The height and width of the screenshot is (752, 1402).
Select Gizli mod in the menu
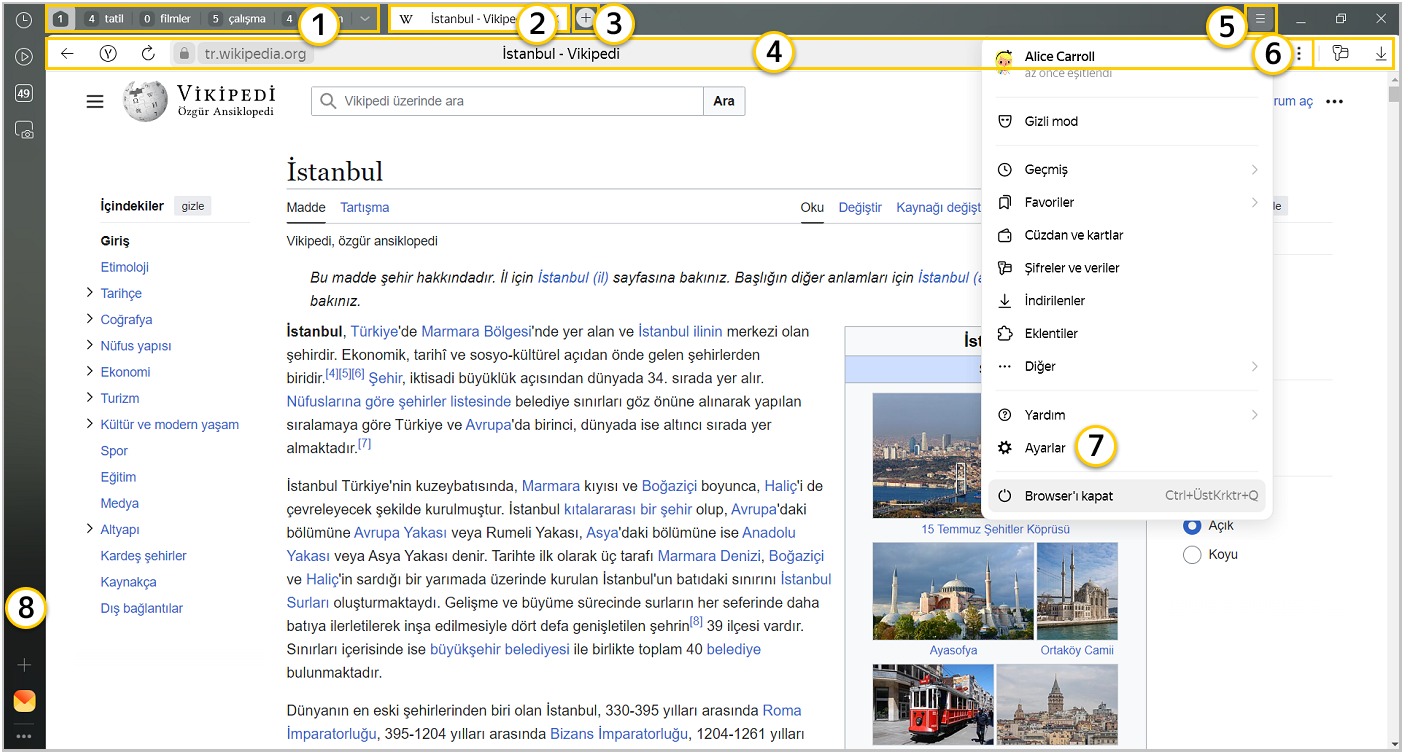coord(1051,121)
